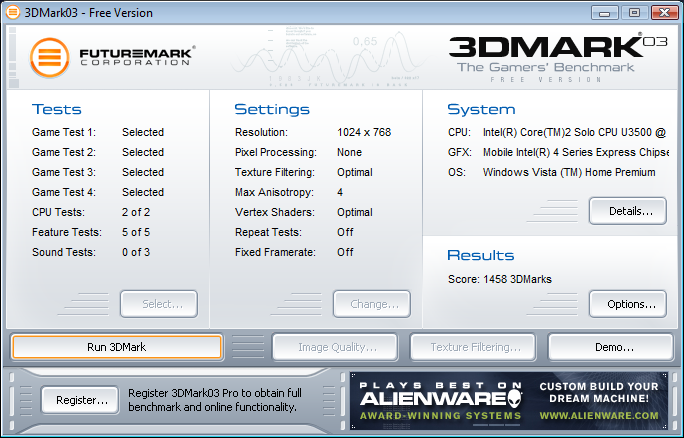
Task: Click the OS 'Windows Vista (TM) Home Premium' text
Action: [x=569, y=172]
